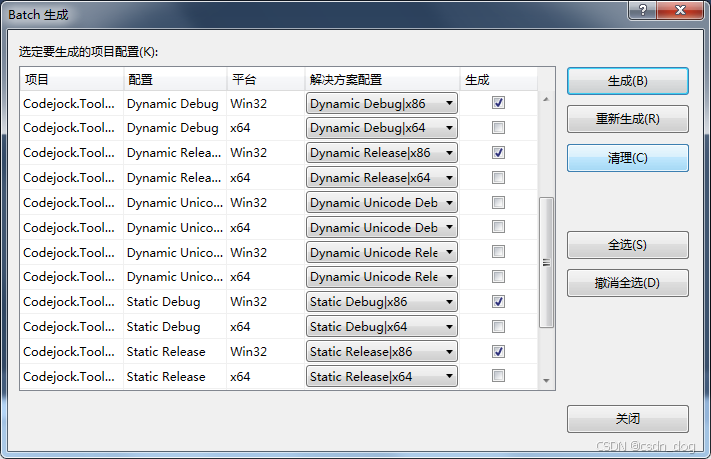Screen dimensions: 711x459
Task: Open Dynamic Unicode Deb dropdown in x64 row
Action: pos(381,227)
